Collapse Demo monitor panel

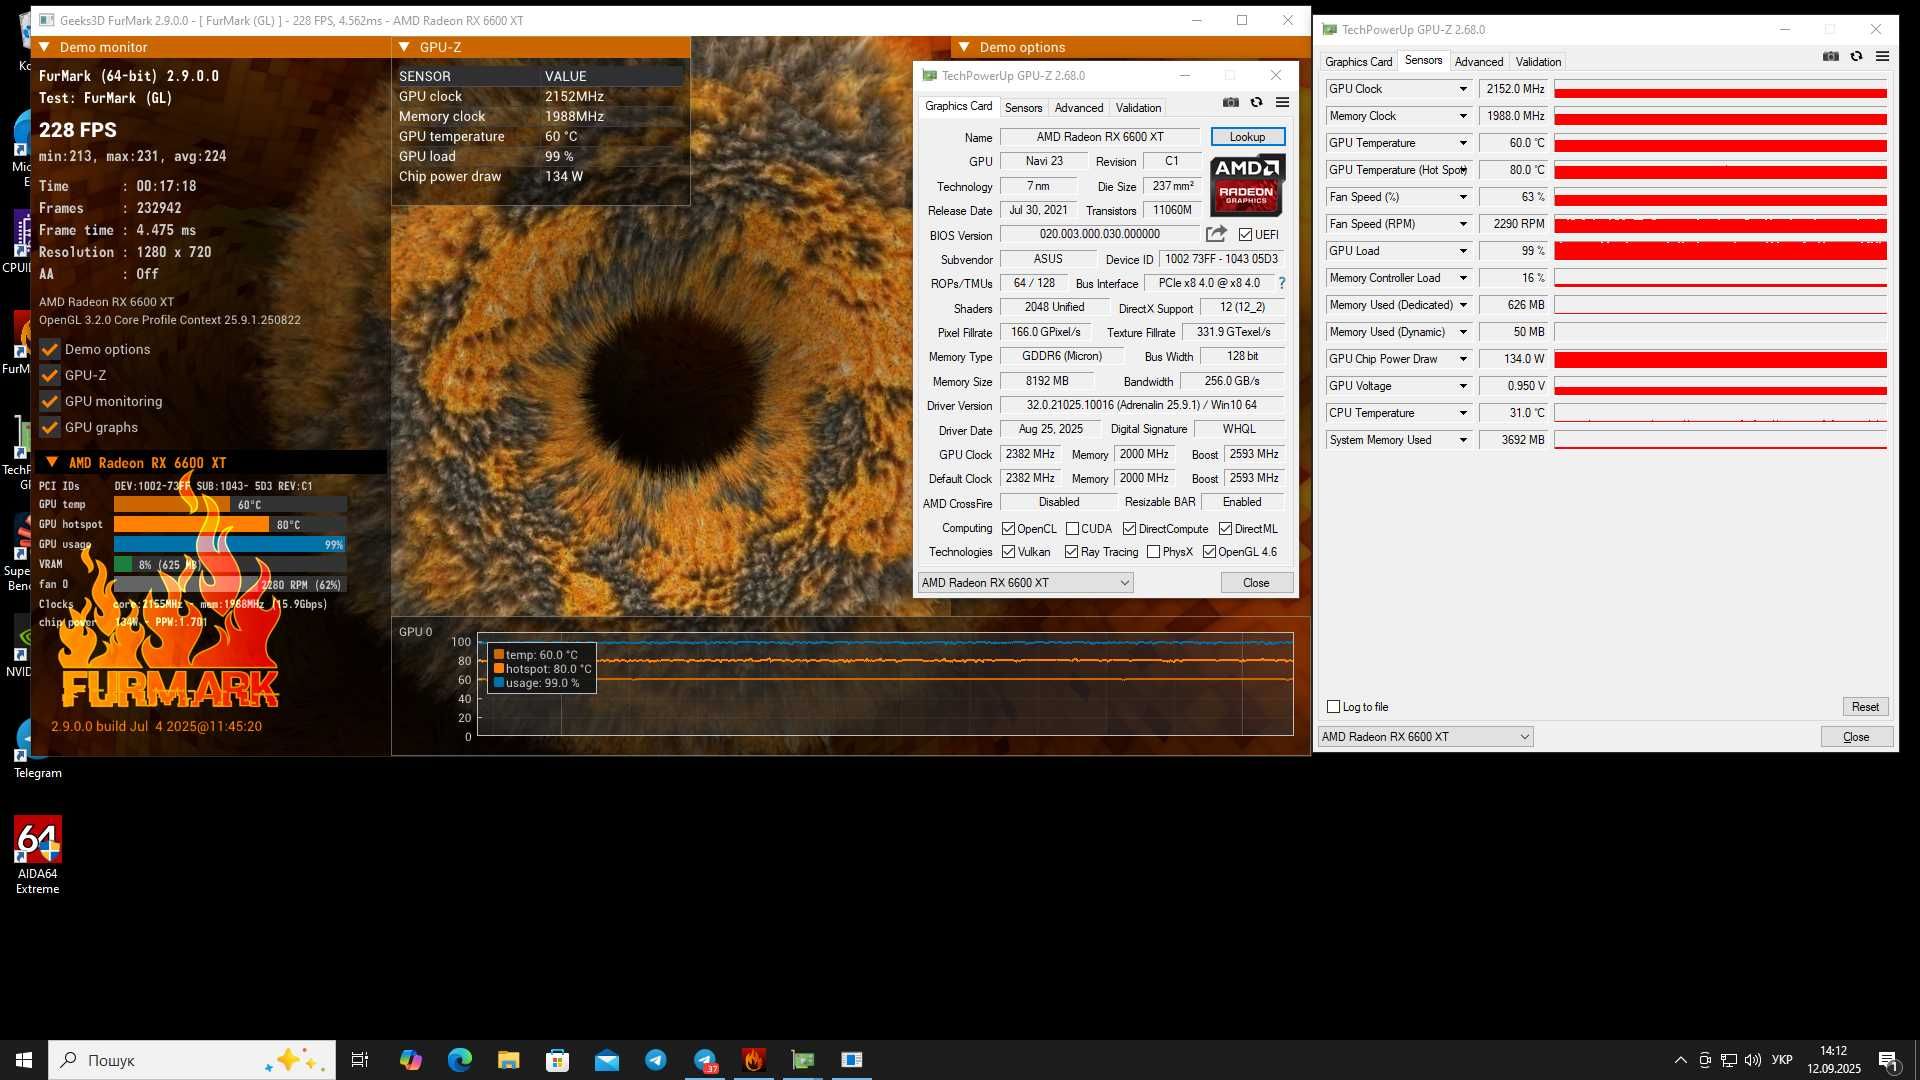click(x=44, y=47)
